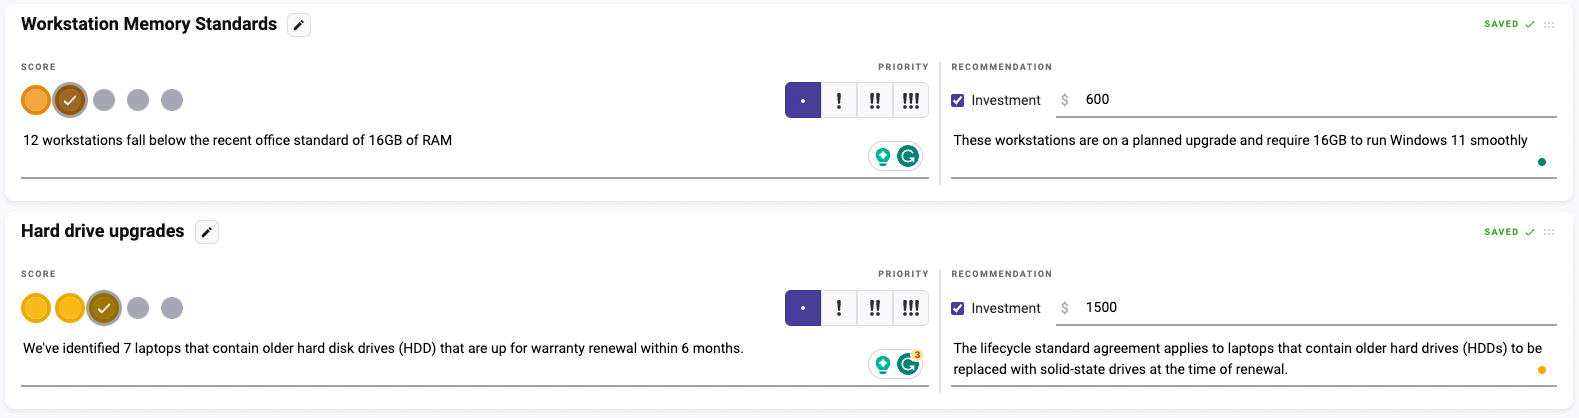Viewport: 1579px width, 418px height.
Task: Open lightbulb suggestion icon in Hard drive row
Action: [x=883, y=364]
